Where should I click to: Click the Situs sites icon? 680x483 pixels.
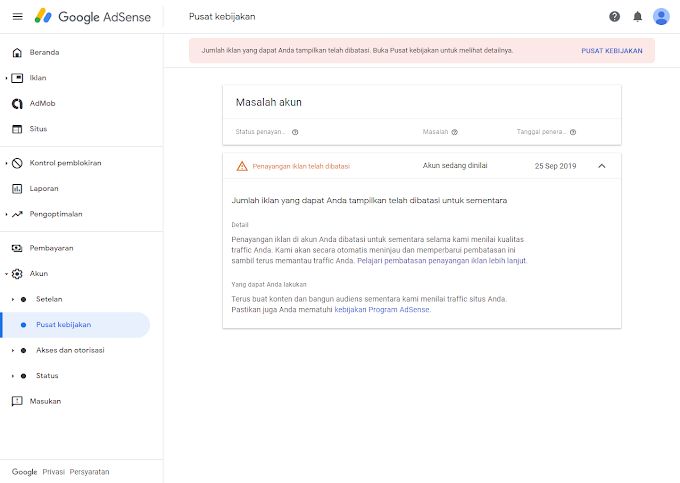coord(17,129)
